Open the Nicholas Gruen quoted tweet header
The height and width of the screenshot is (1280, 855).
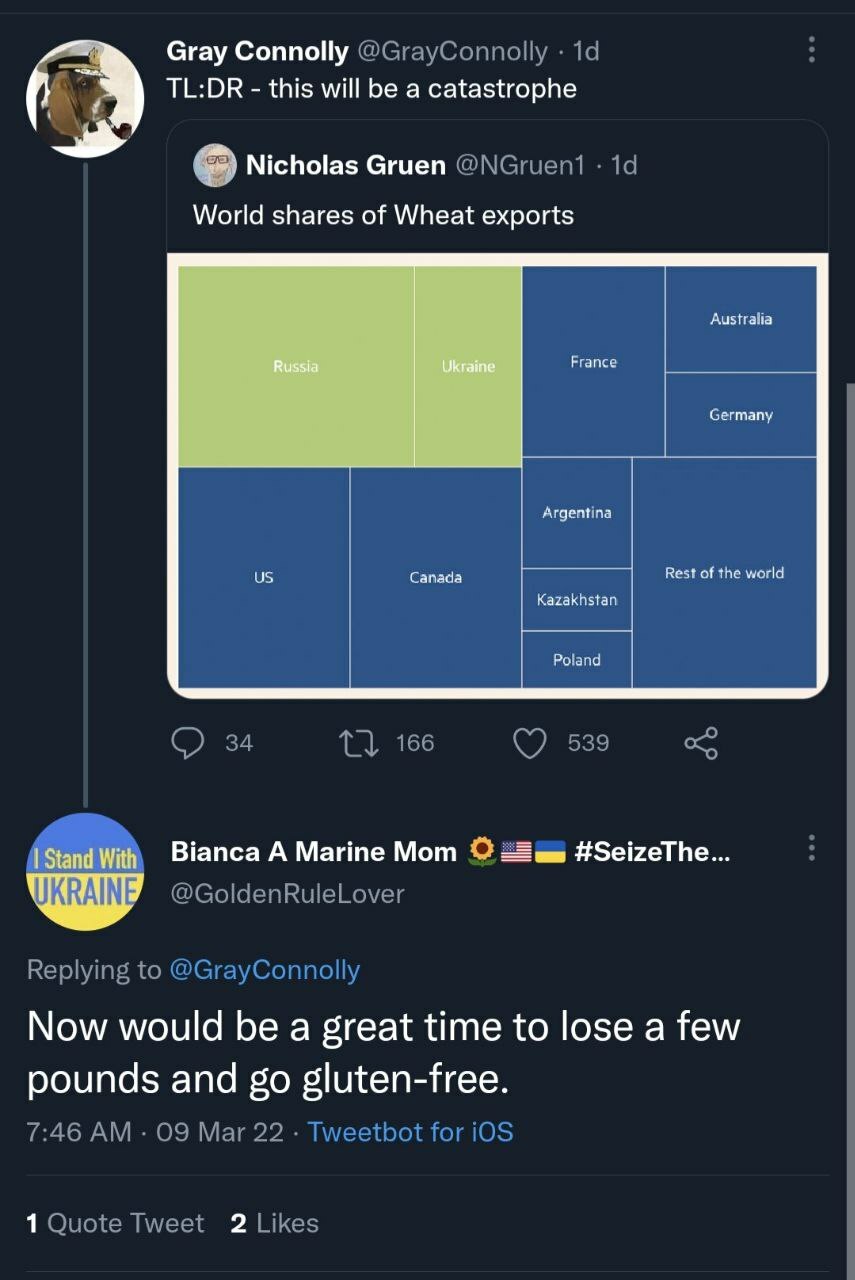345,165
